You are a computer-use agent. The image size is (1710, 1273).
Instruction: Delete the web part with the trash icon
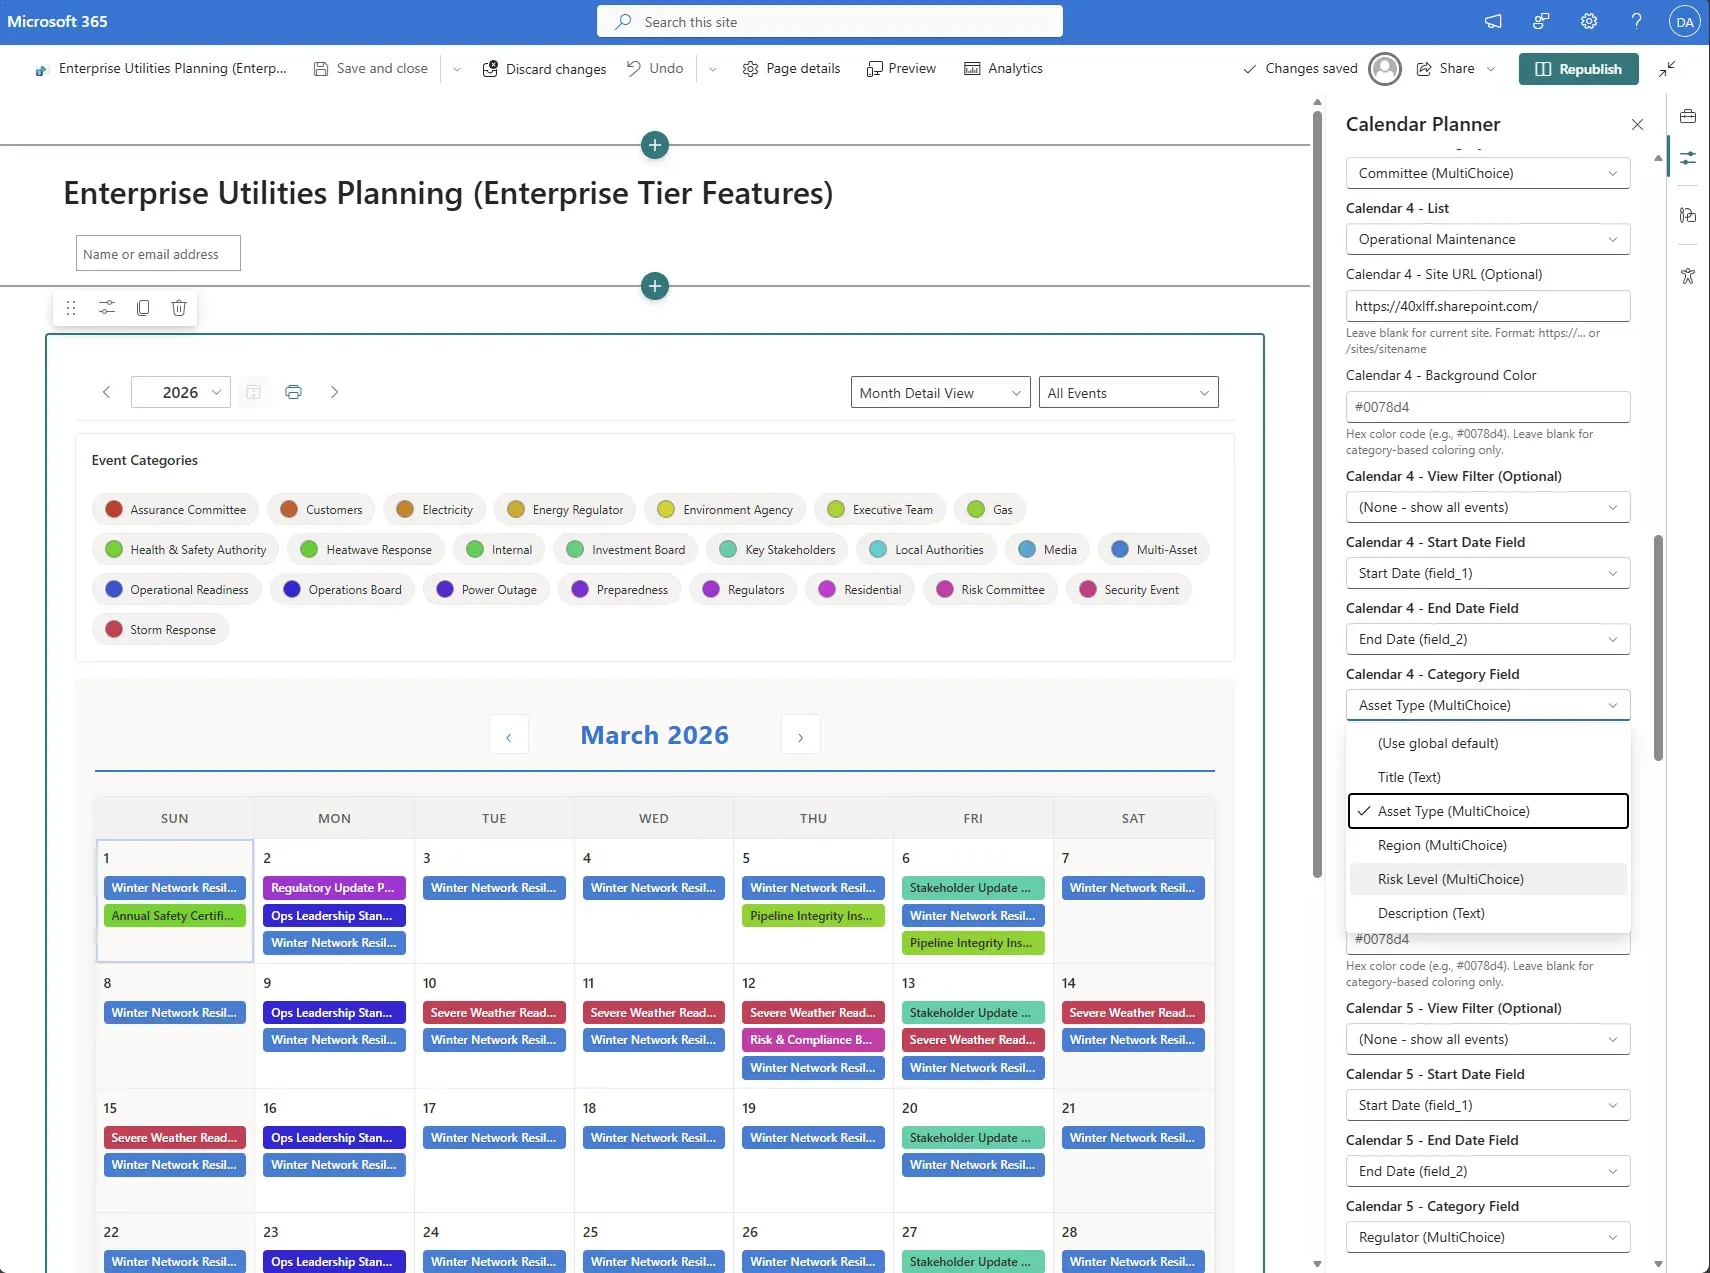[x=179, y=308]
